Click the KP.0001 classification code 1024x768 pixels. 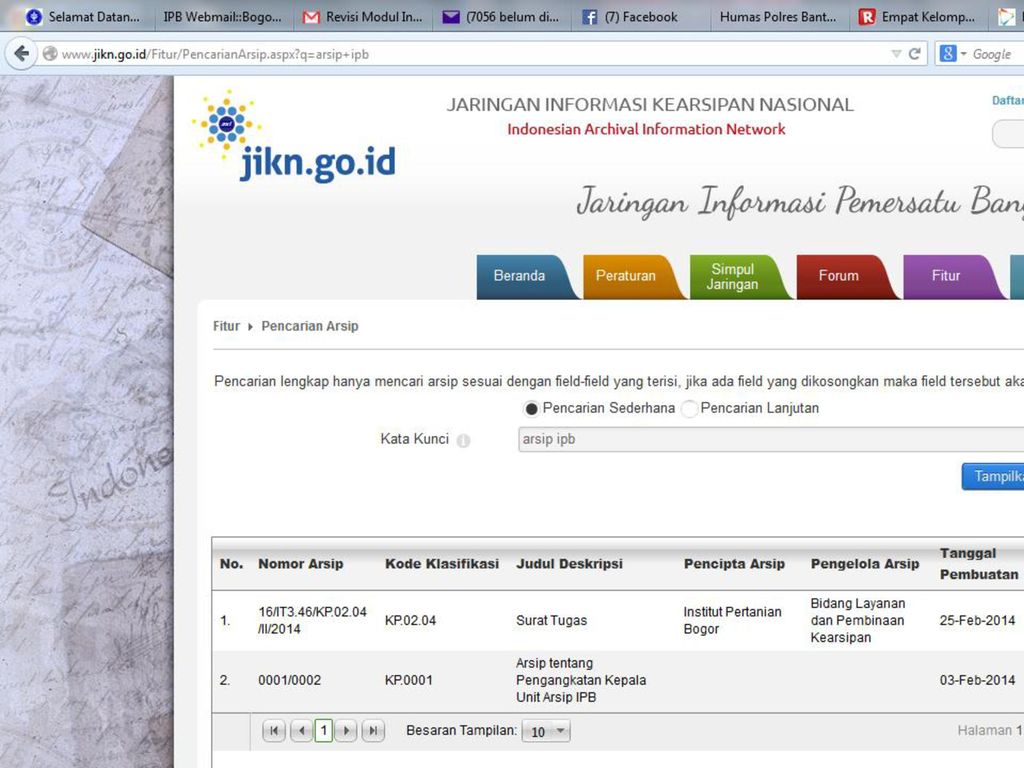point(408,680)
